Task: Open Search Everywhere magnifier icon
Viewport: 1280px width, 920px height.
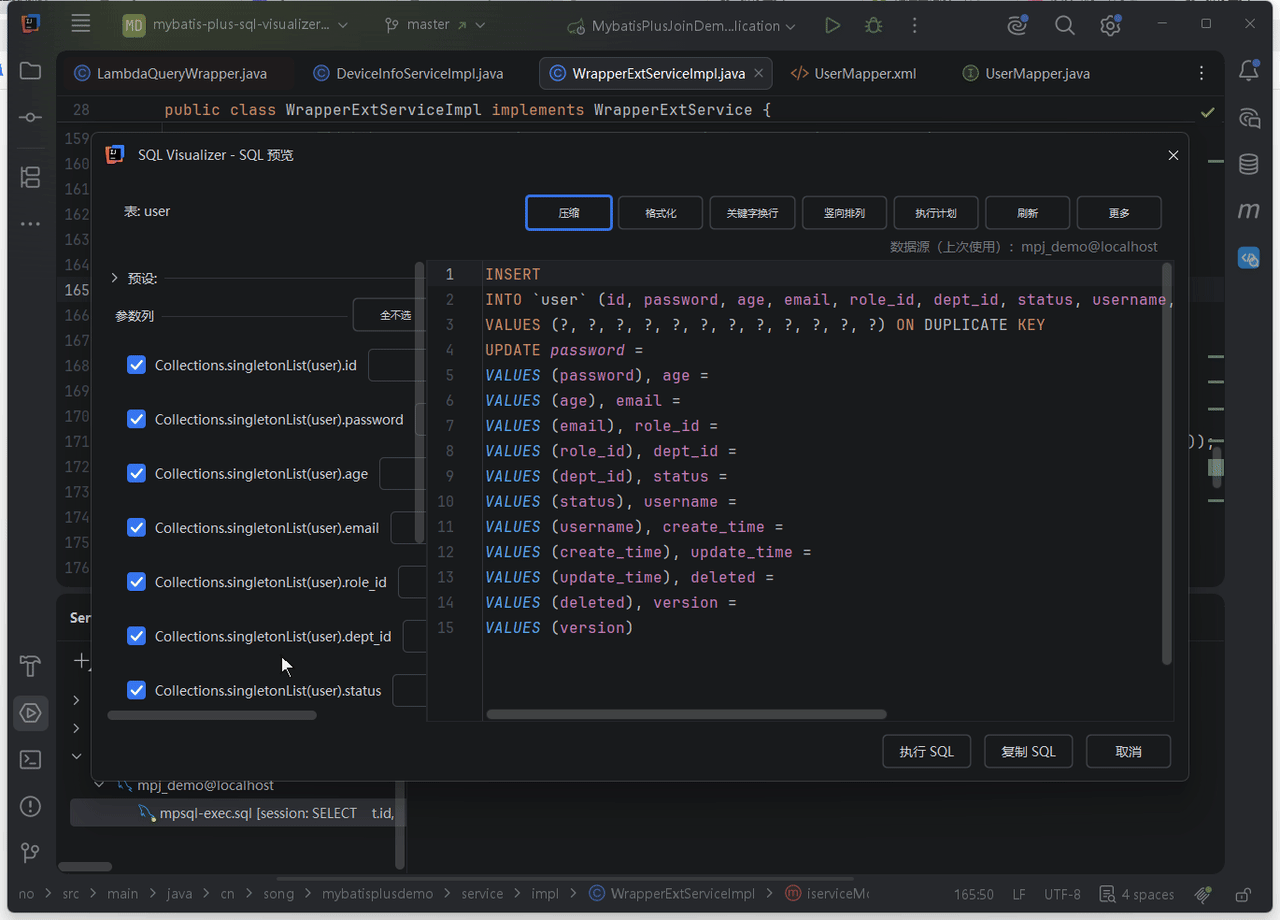Action: pos(1065,26)
